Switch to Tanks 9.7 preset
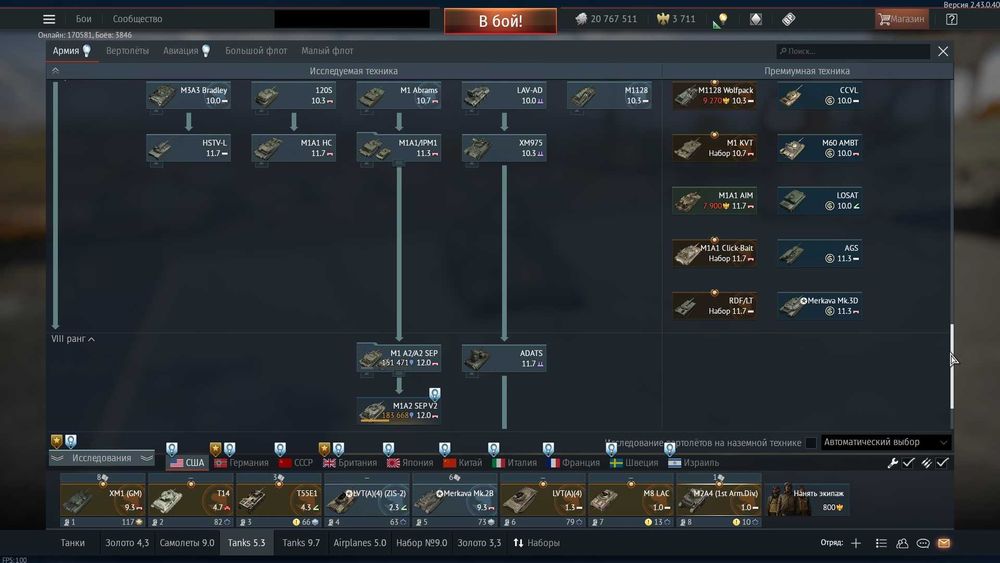The height and width of the screenshot is (563, 1000). point(300,543)
